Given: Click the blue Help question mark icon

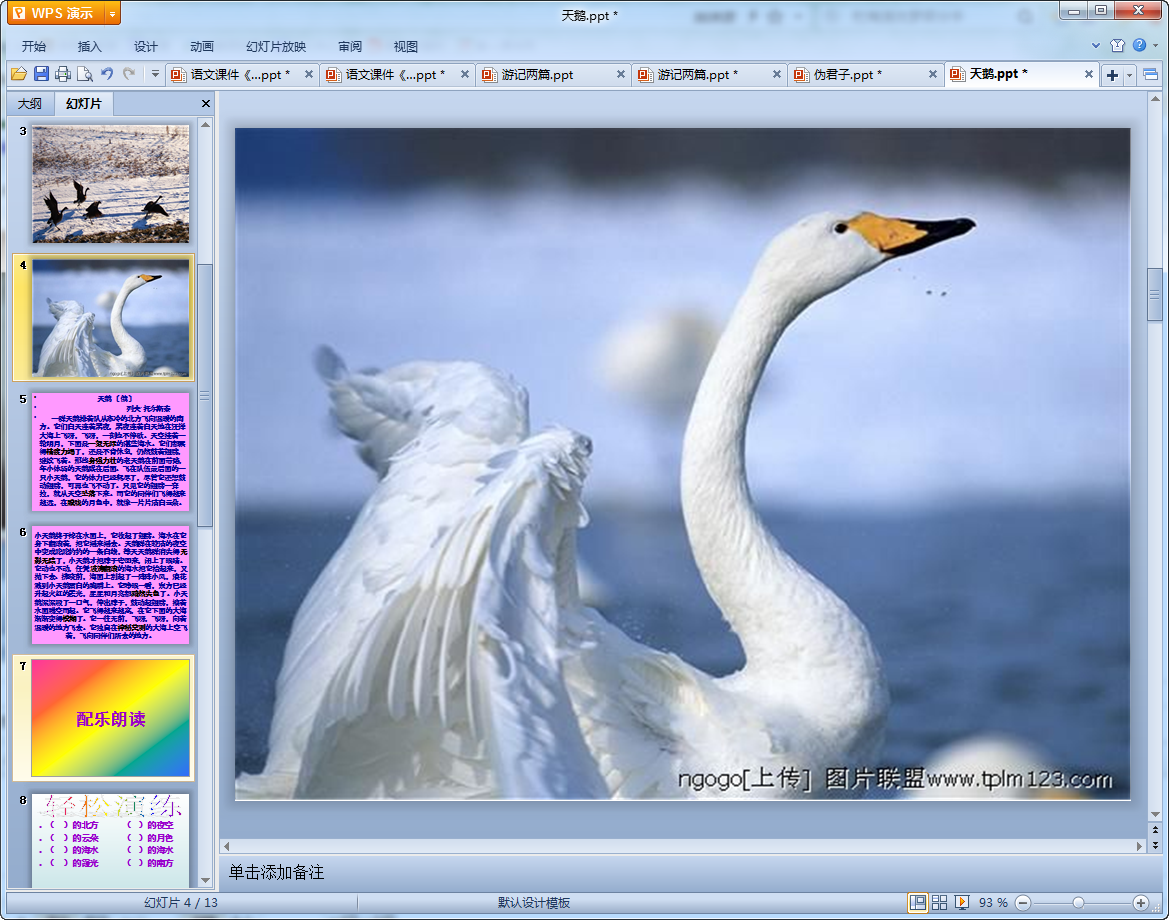Looking at the screenshot, I should (1139, 45).
